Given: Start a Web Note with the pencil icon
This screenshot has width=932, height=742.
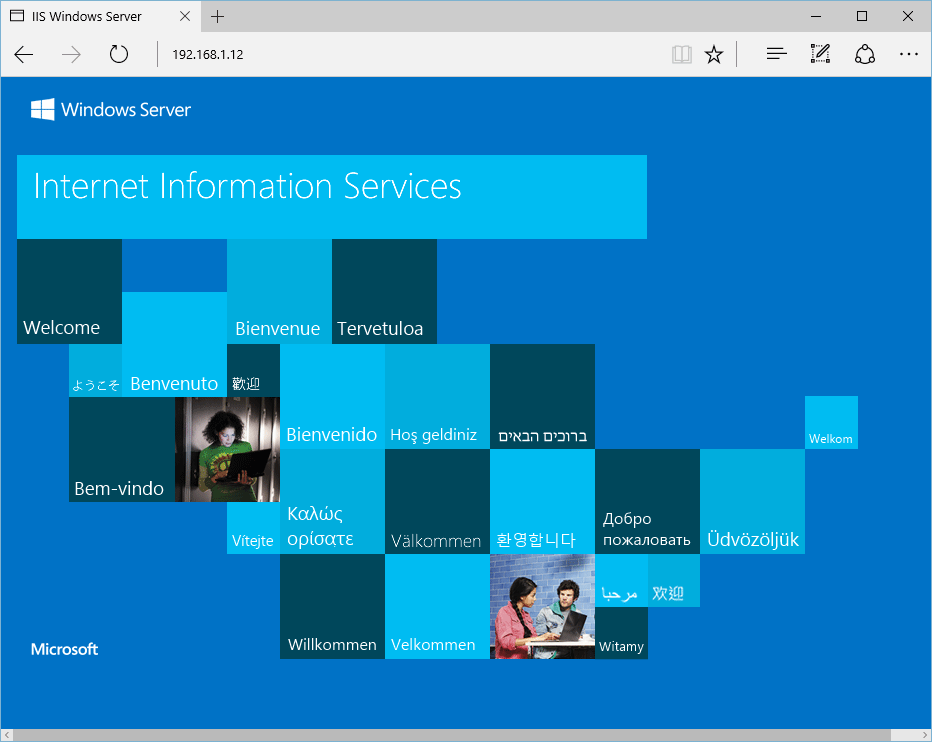Looking at the screenshot, I should 820,54.
